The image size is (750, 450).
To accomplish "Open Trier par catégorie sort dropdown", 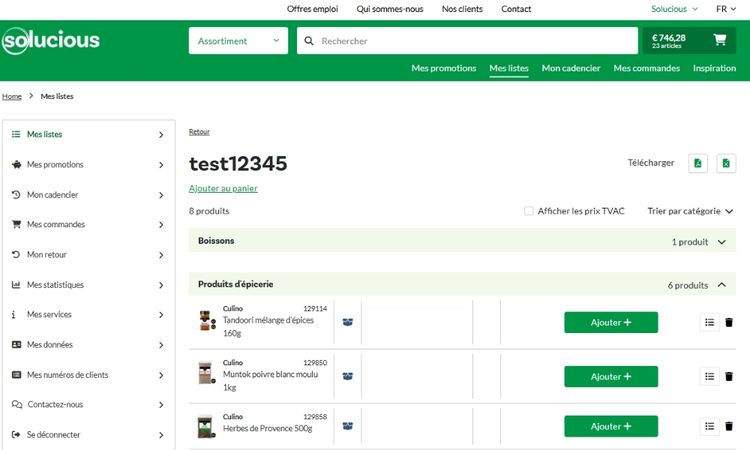I will 690,211.
